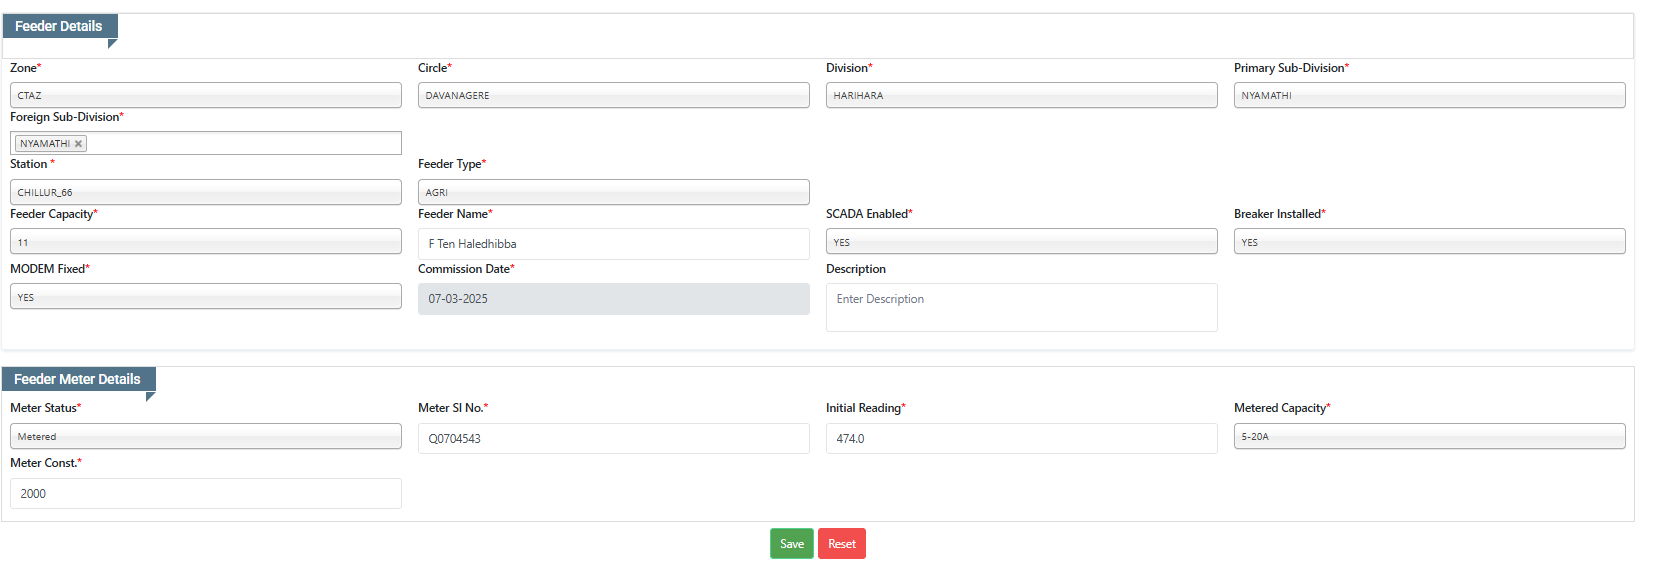Open the Circle dropdown showing DAVANAGERE
This screenshot has width=1654, height=565.
point(614,95)
